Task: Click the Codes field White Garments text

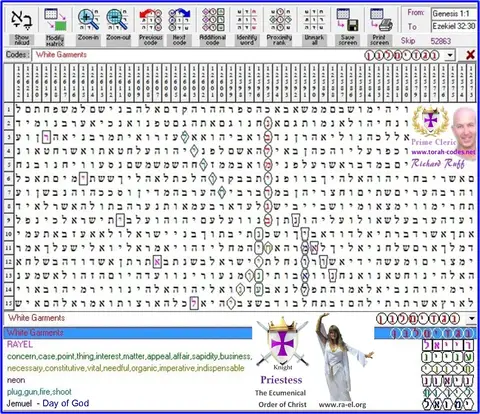Action: 61,55
